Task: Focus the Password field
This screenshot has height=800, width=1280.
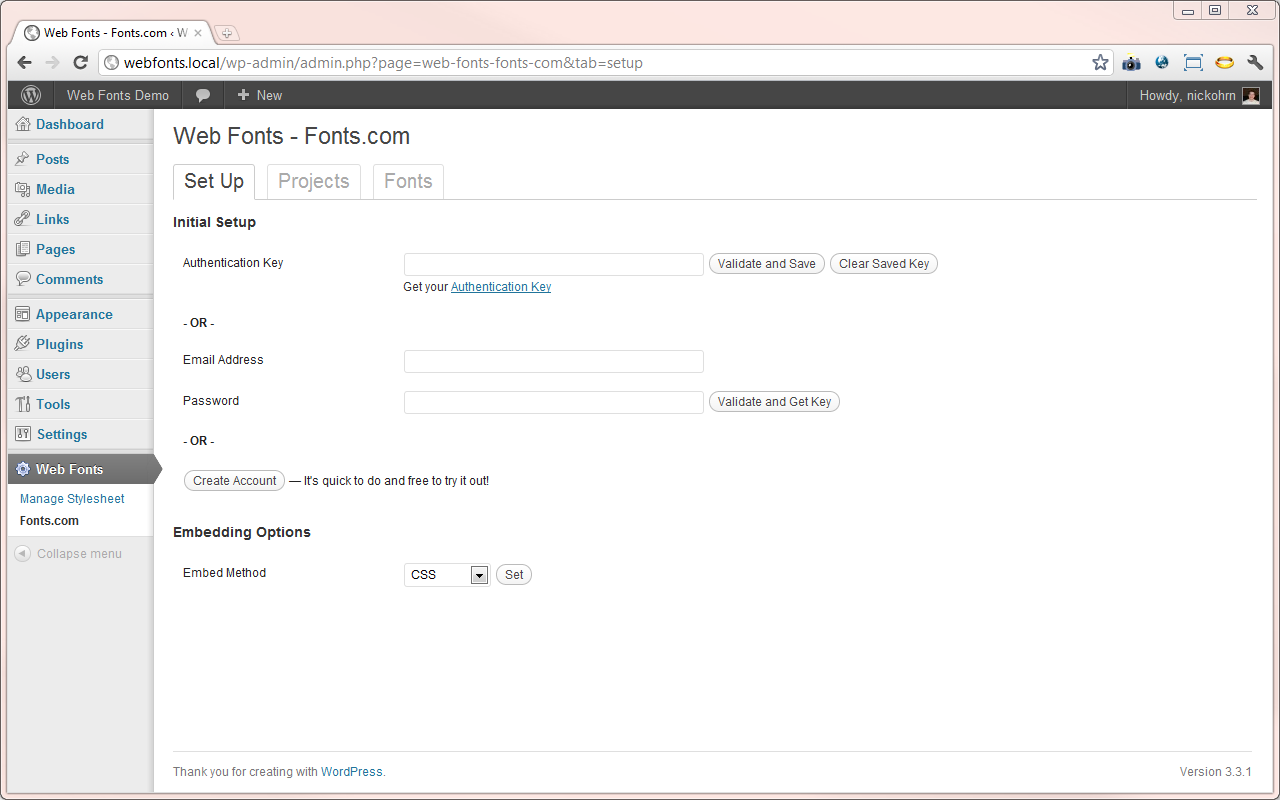Action: (x=554, y=402)
